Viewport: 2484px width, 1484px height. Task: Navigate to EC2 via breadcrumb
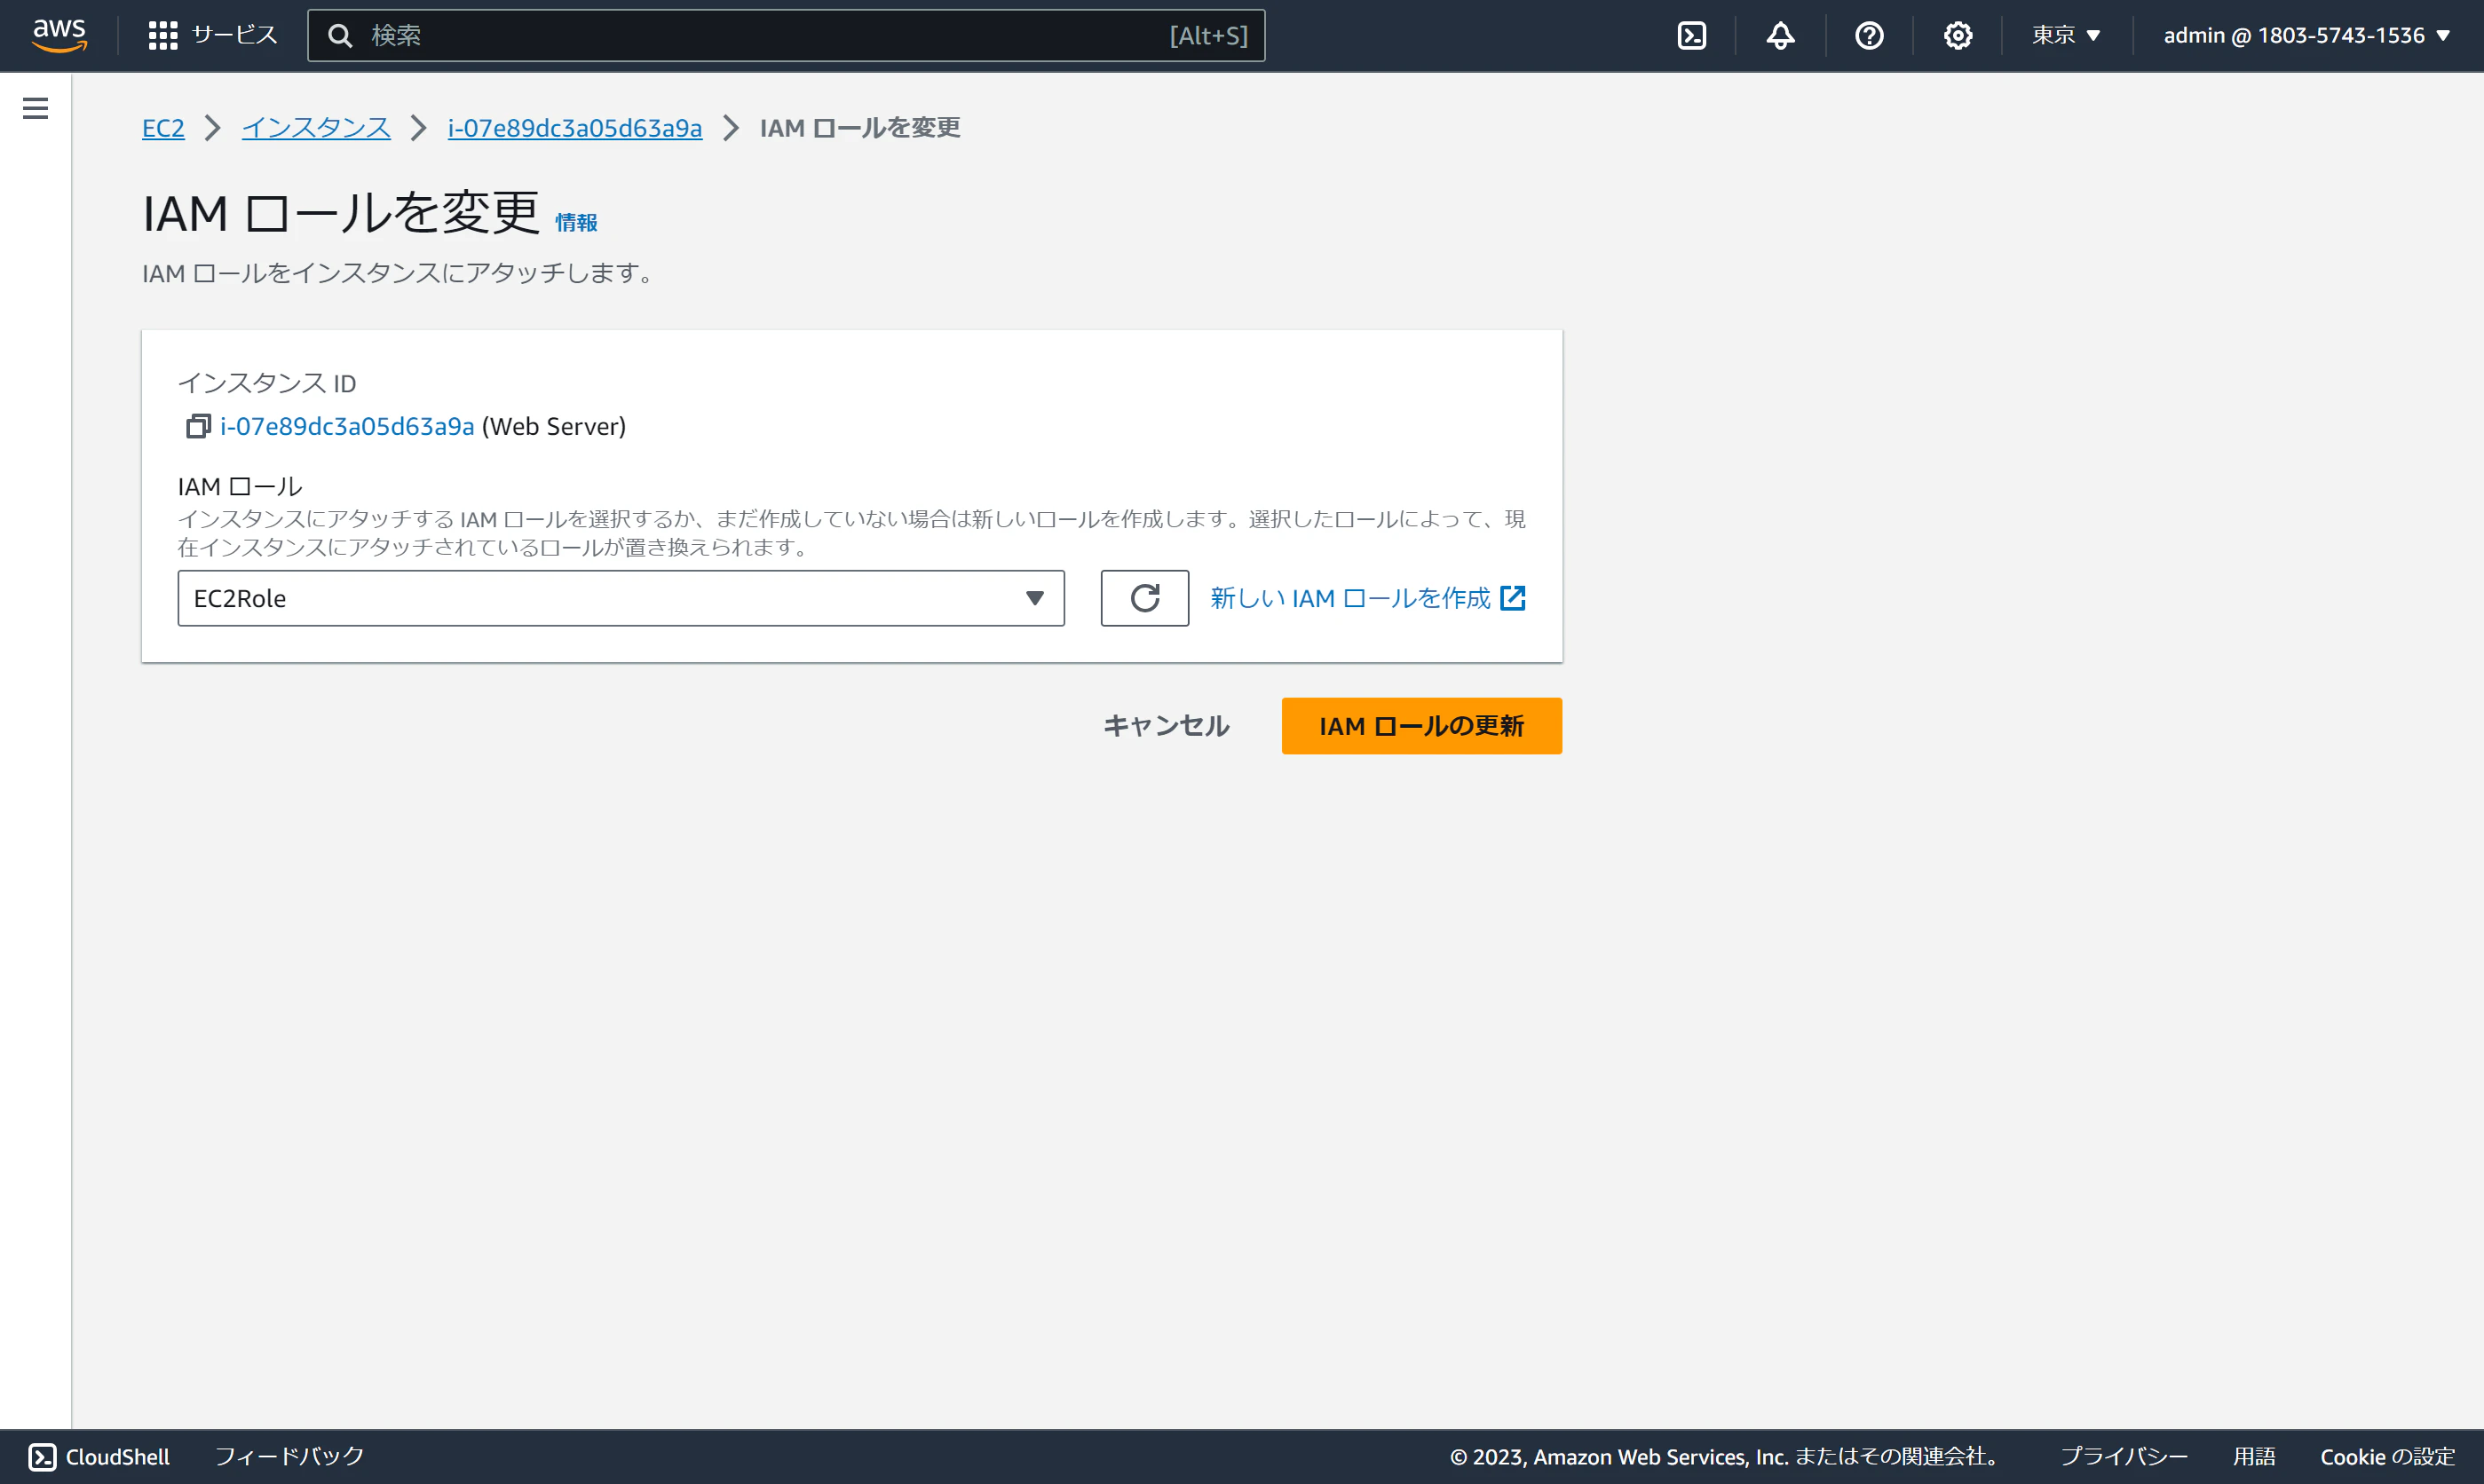pos(163,128)
